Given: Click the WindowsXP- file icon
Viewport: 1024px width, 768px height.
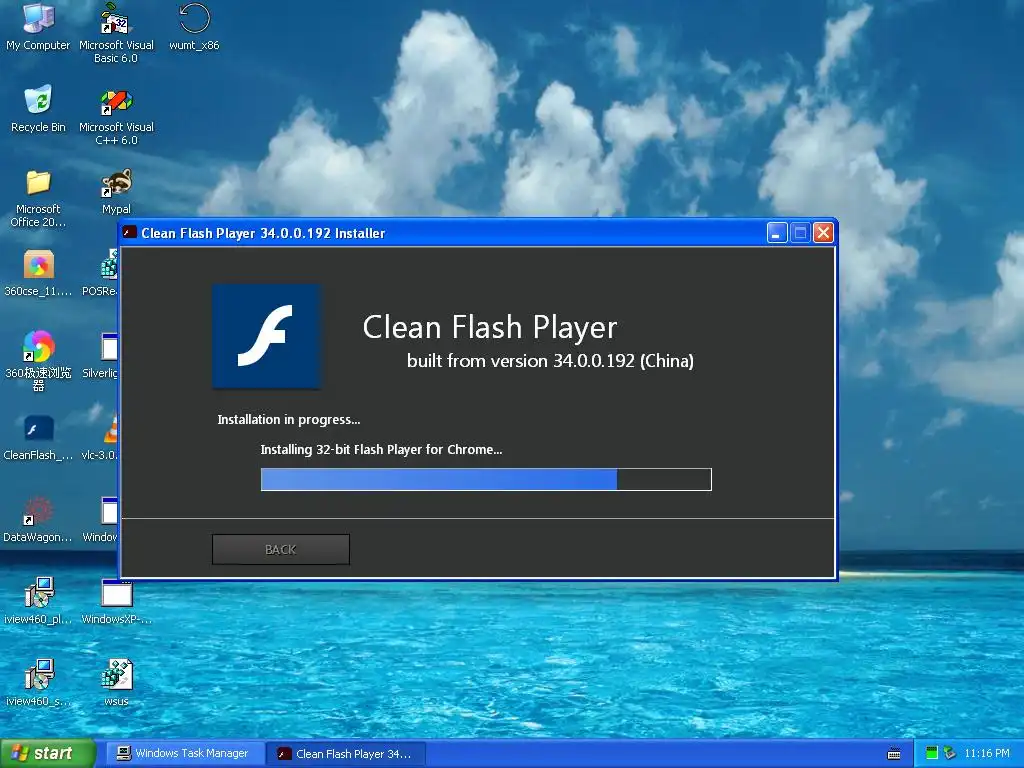Looking at the screenshot, I should [x=116, y=601].
